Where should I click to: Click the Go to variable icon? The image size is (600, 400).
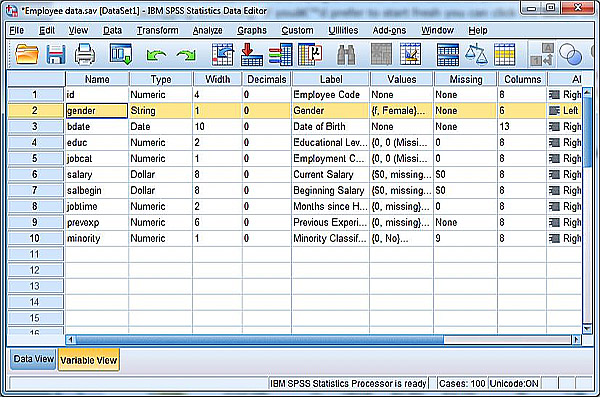pyautogui.click(x=251, y=54)
